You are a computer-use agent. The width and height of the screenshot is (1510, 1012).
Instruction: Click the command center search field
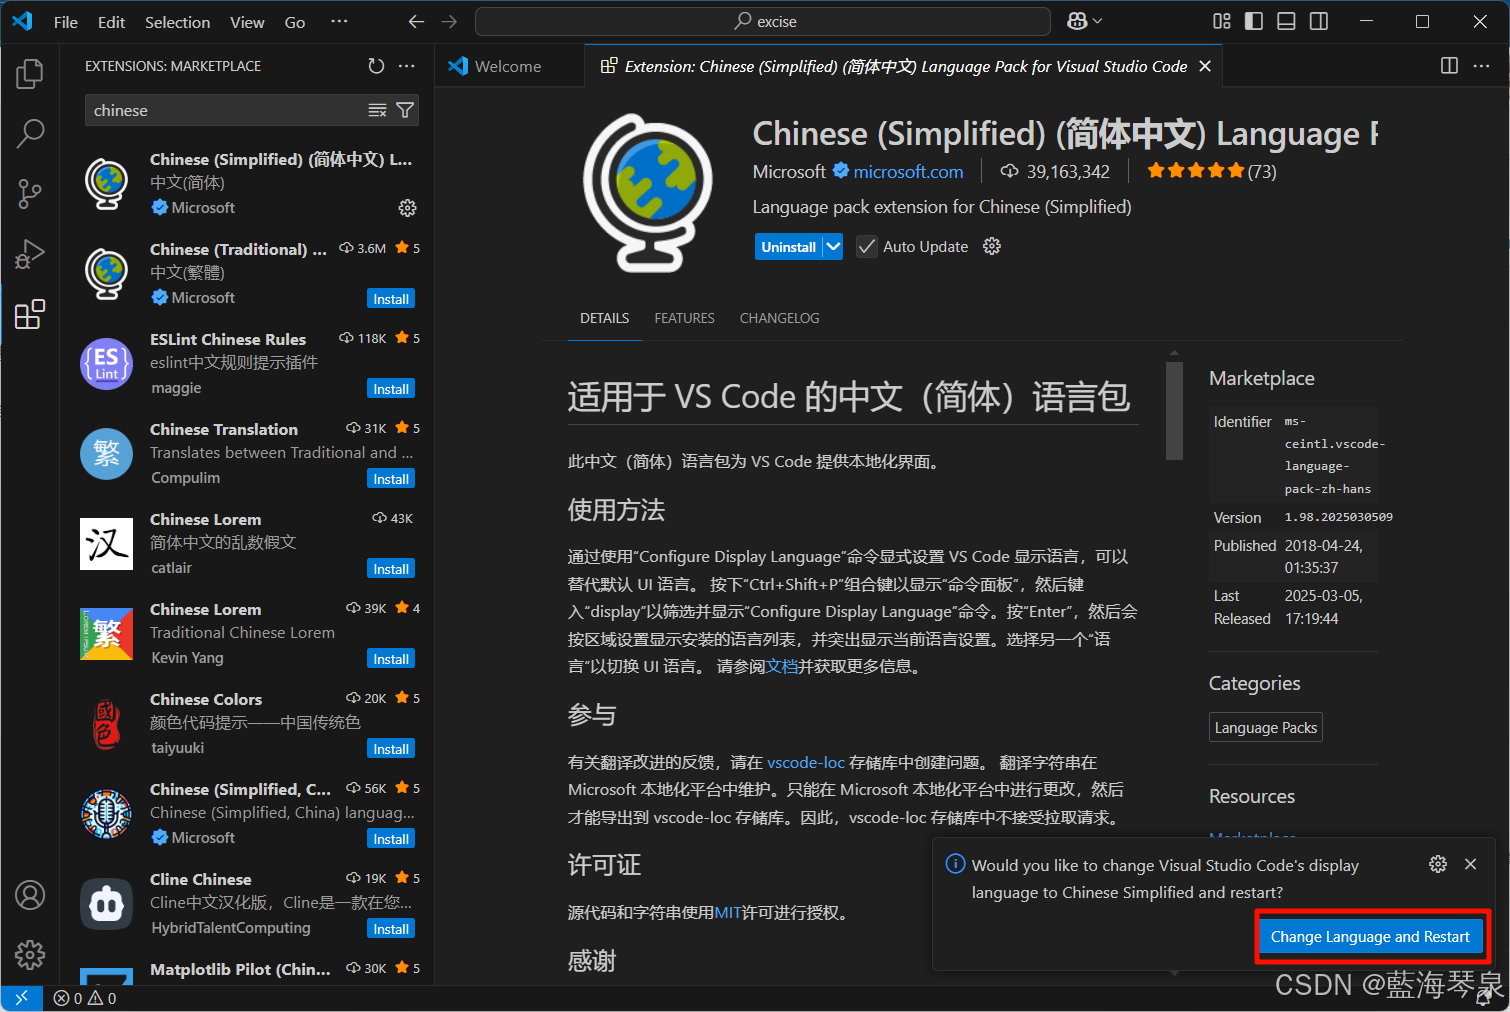[x=763, y=21]
